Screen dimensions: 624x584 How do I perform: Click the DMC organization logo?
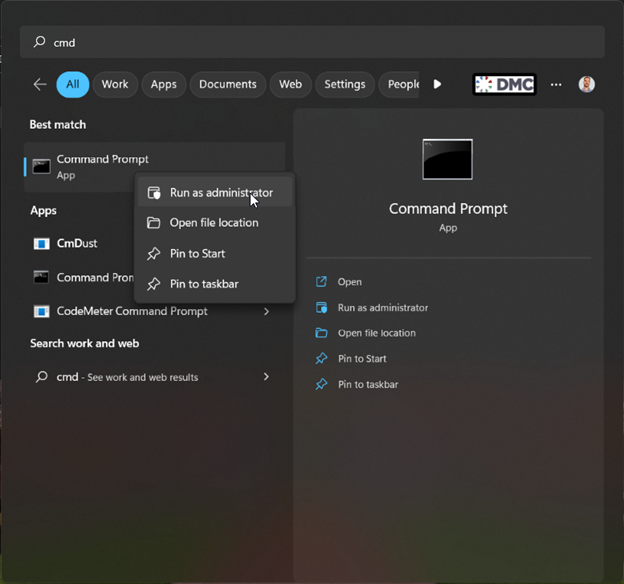click(504, 84)
